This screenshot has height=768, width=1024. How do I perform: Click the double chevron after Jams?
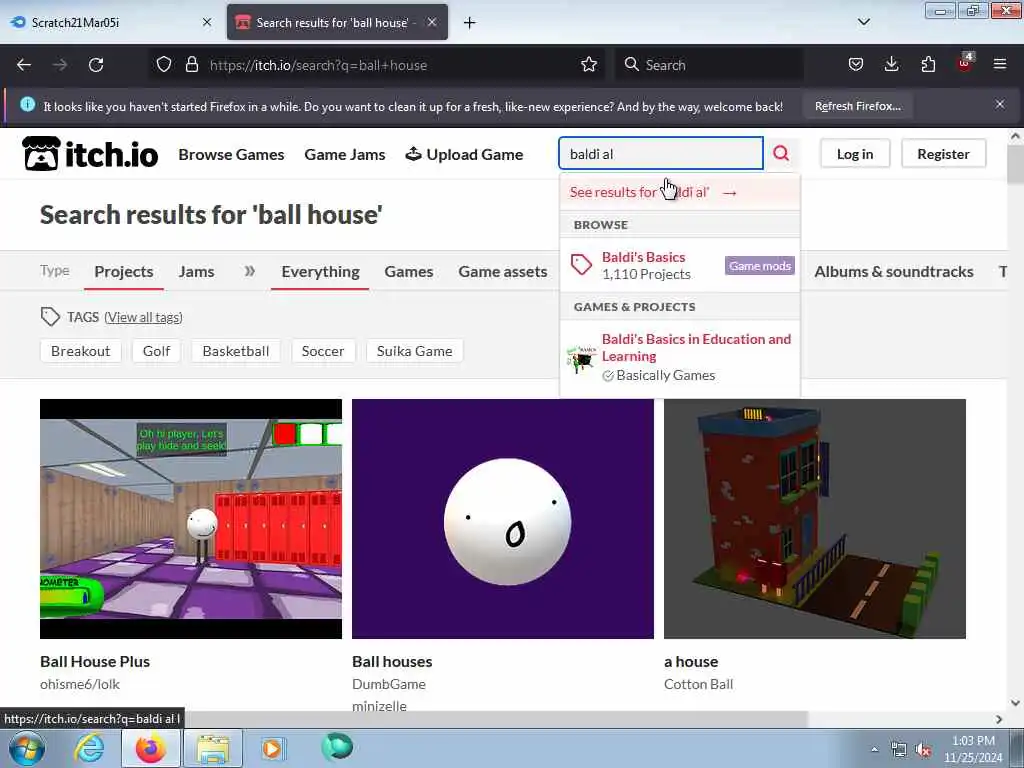(249, 271)
